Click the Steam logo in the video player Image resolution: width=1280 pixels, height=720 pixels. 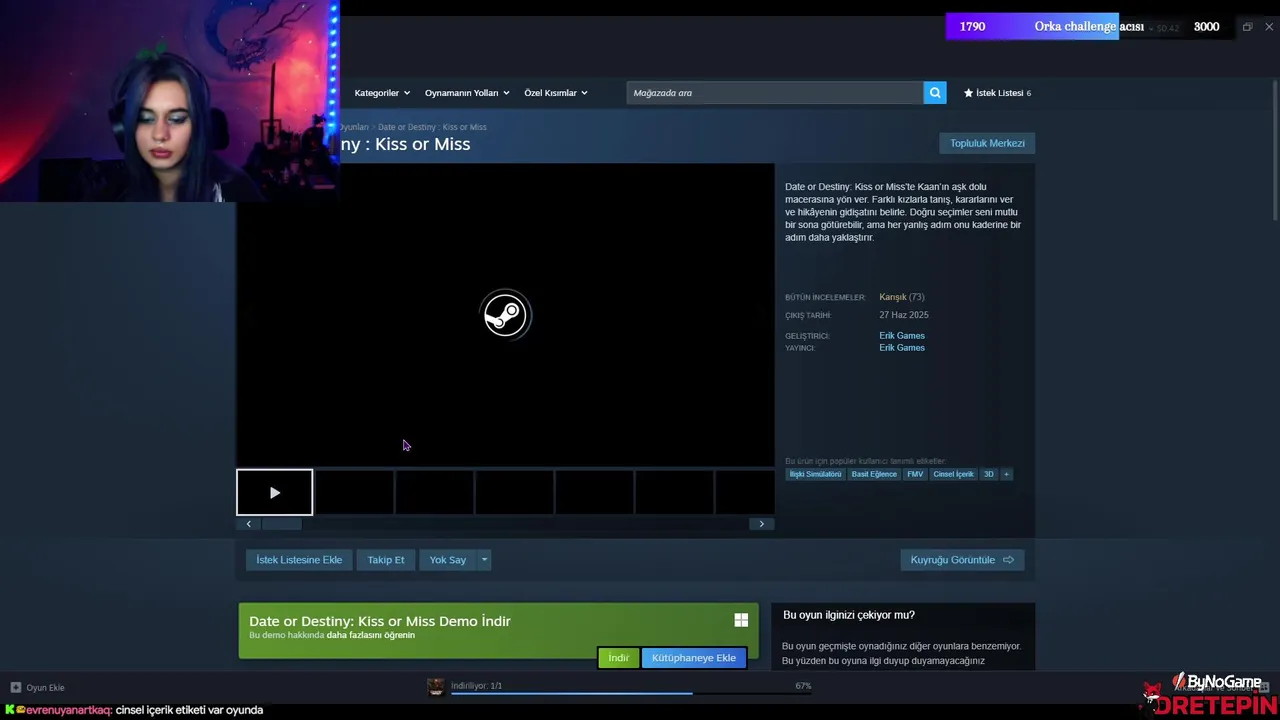pyautogui.click(x=505, y=315)
